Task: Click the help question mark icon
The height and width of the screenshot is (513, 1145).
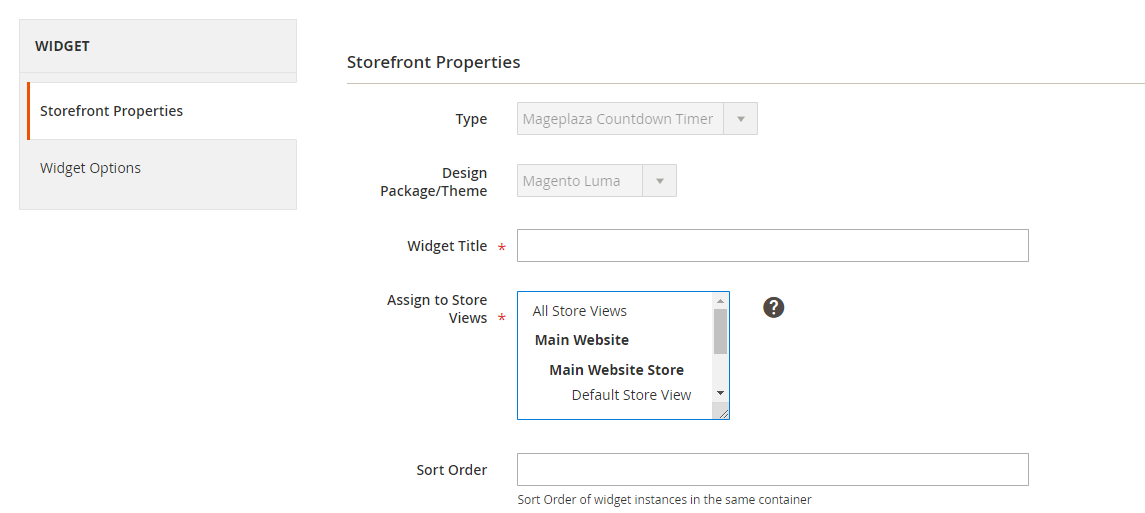Action: tap(773, 307)
